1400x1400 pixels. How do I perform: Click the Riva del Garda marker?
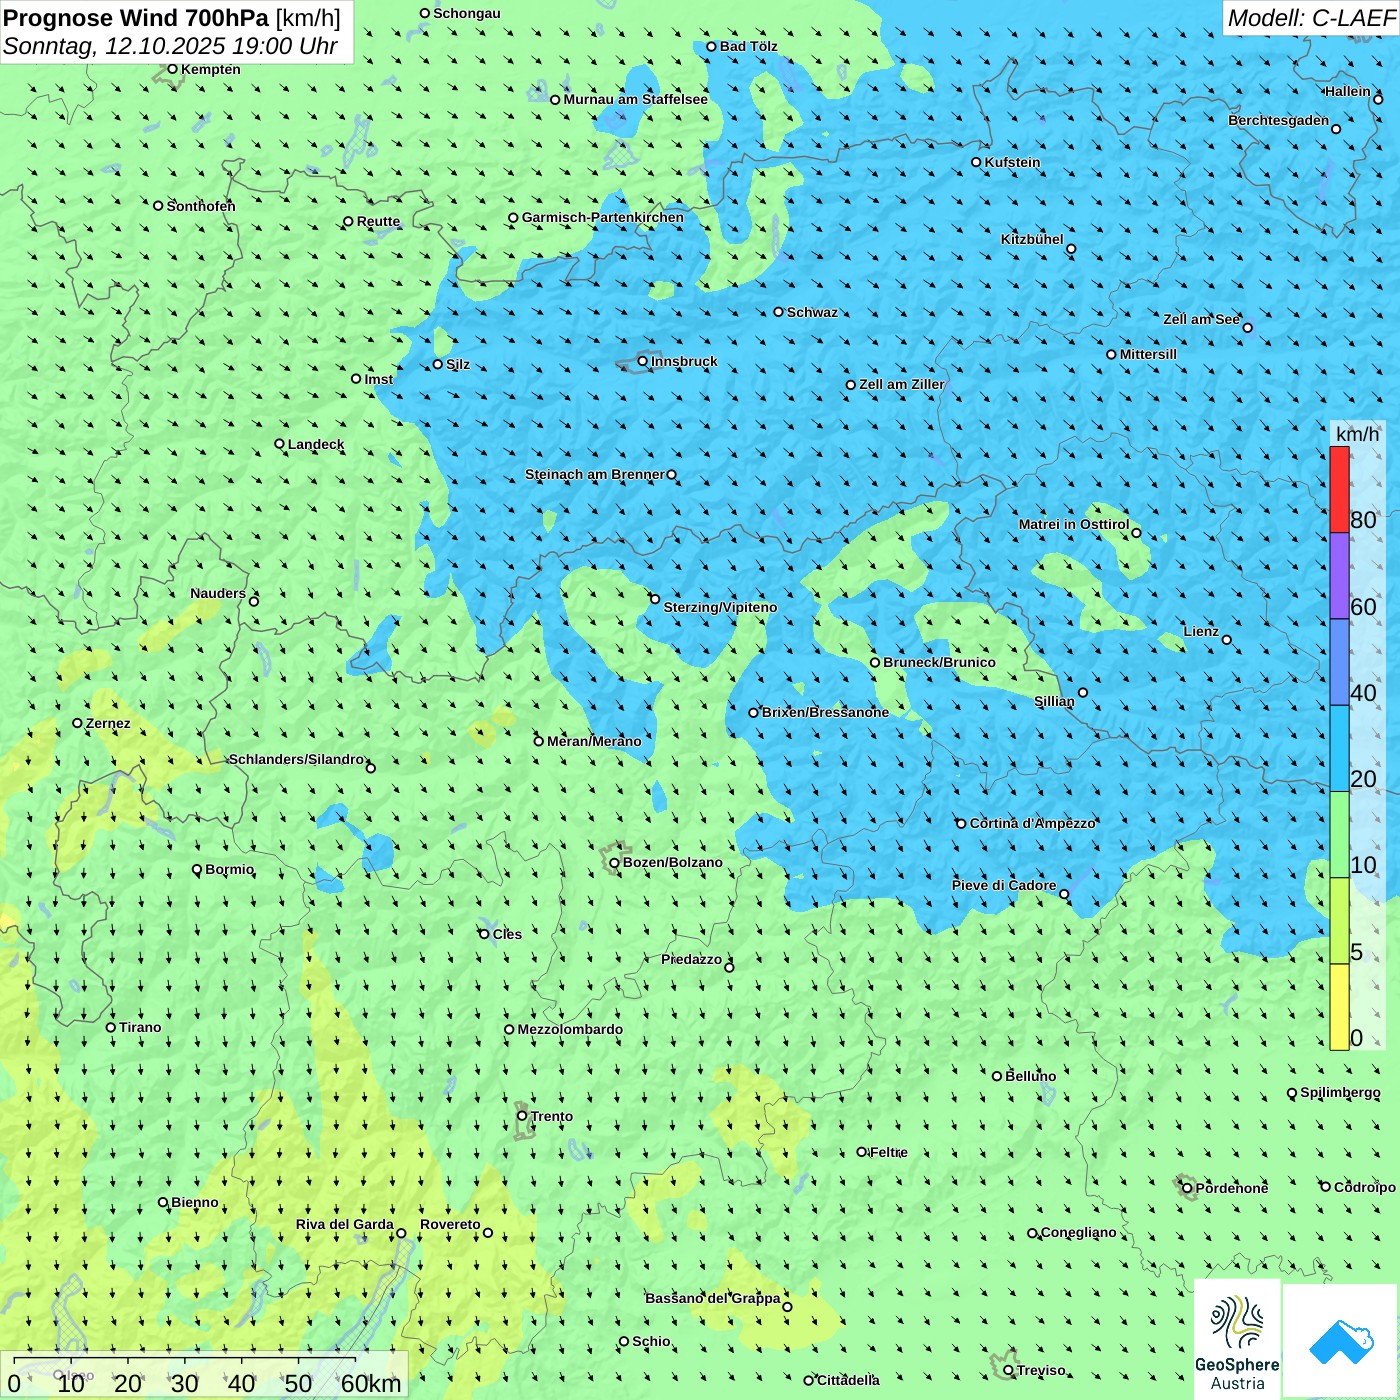[401, 1233]
